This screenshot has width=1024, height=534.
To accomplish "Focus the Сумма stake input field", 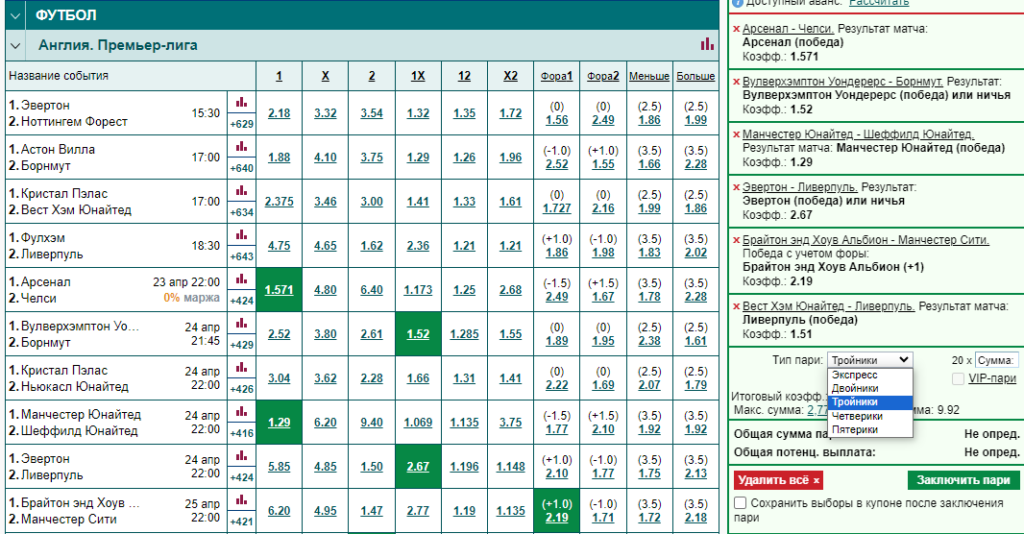I will (997, 360).
